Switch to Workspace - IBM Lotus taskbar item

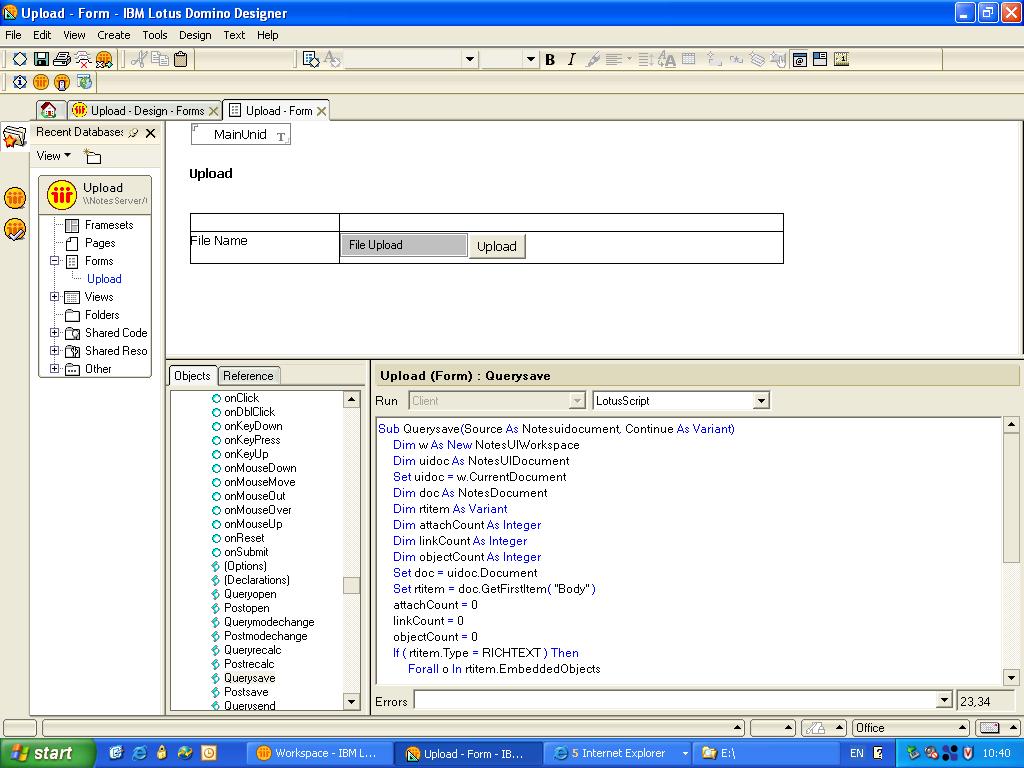[x=318, y=753]
